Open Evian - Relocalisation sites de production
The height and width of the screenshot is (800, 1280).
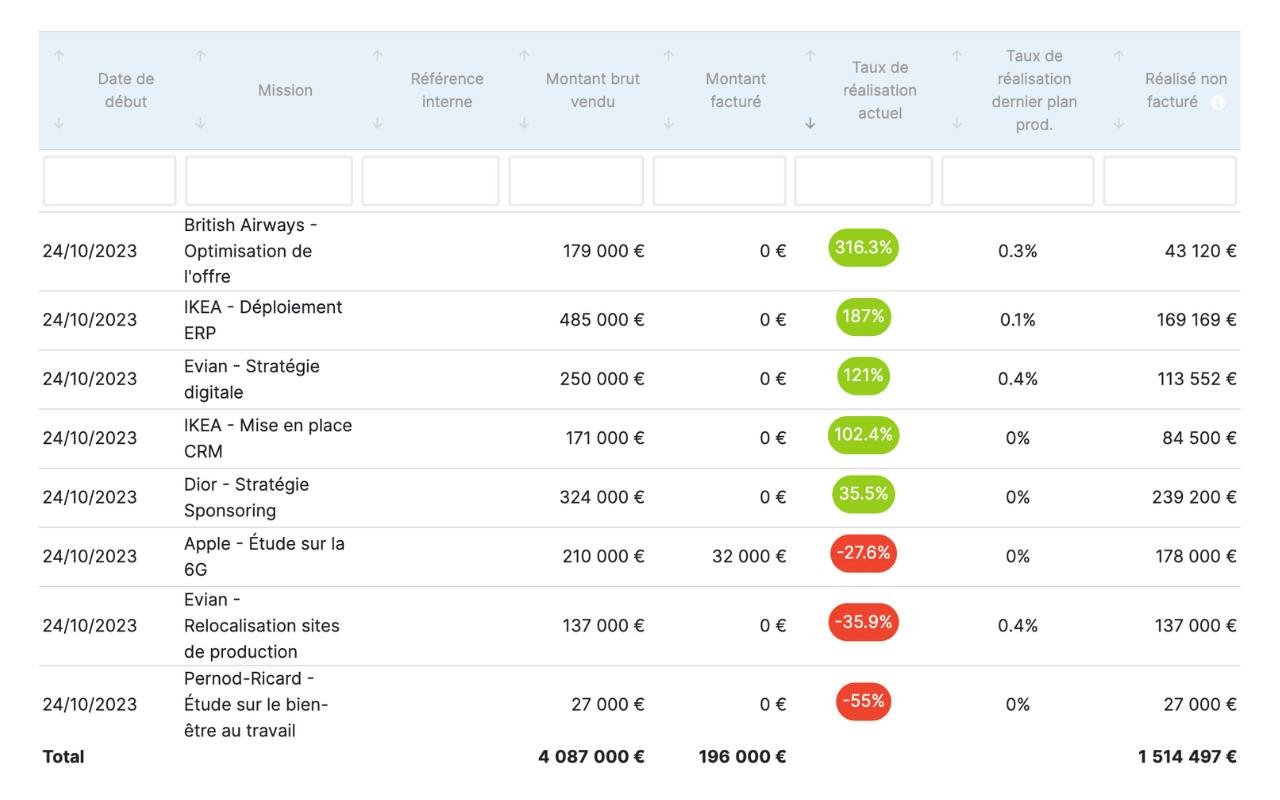[262, 626]
